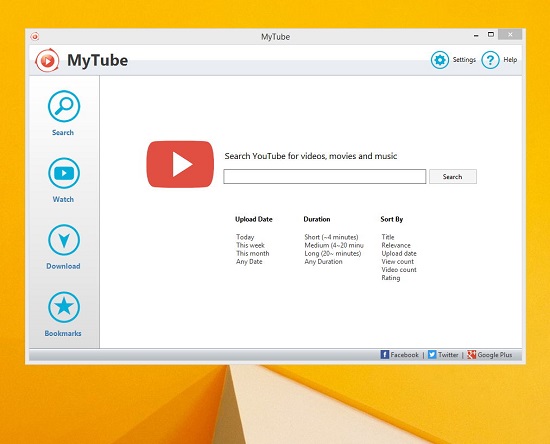The height and width of the screenshot is (444, 550).
Task: Maximize the MyTube window
Action: 491,35
